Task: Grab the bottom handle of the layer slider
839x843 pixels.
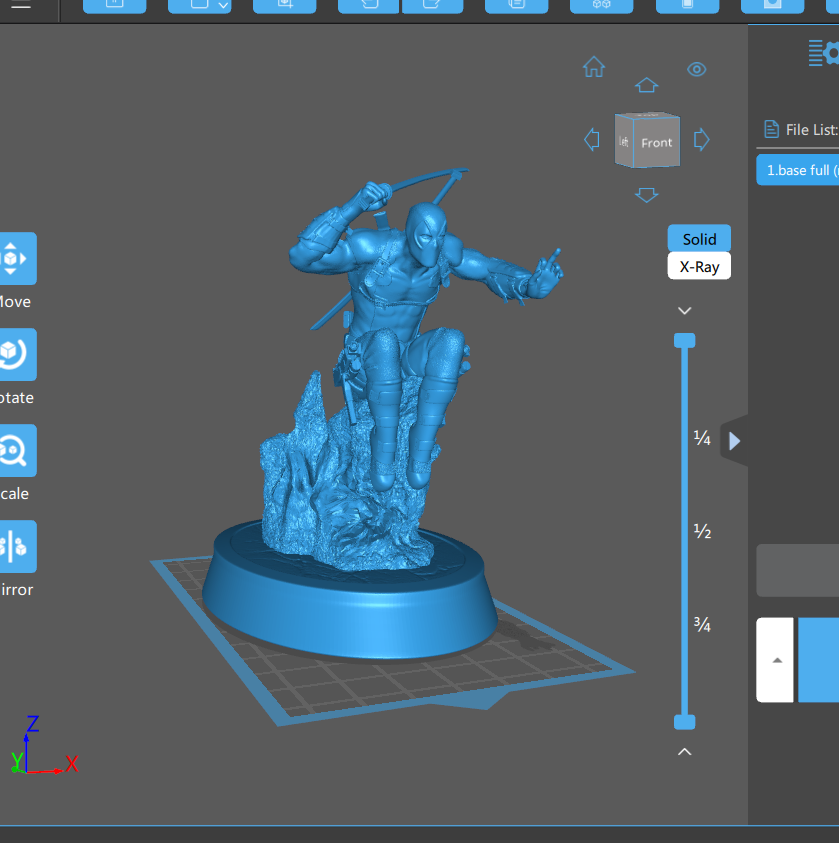Action: tap(684, 722)
